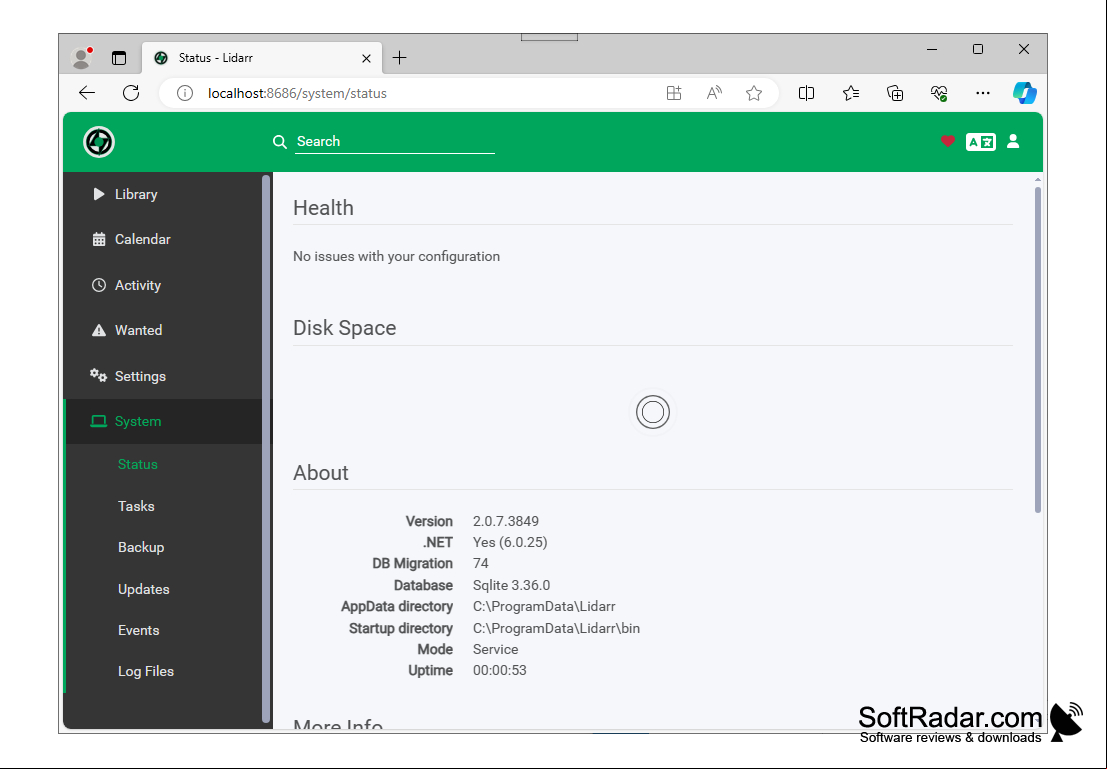View site information icon in address bar
Viewport: 1107px width, 769px height.
click(185, 93)
